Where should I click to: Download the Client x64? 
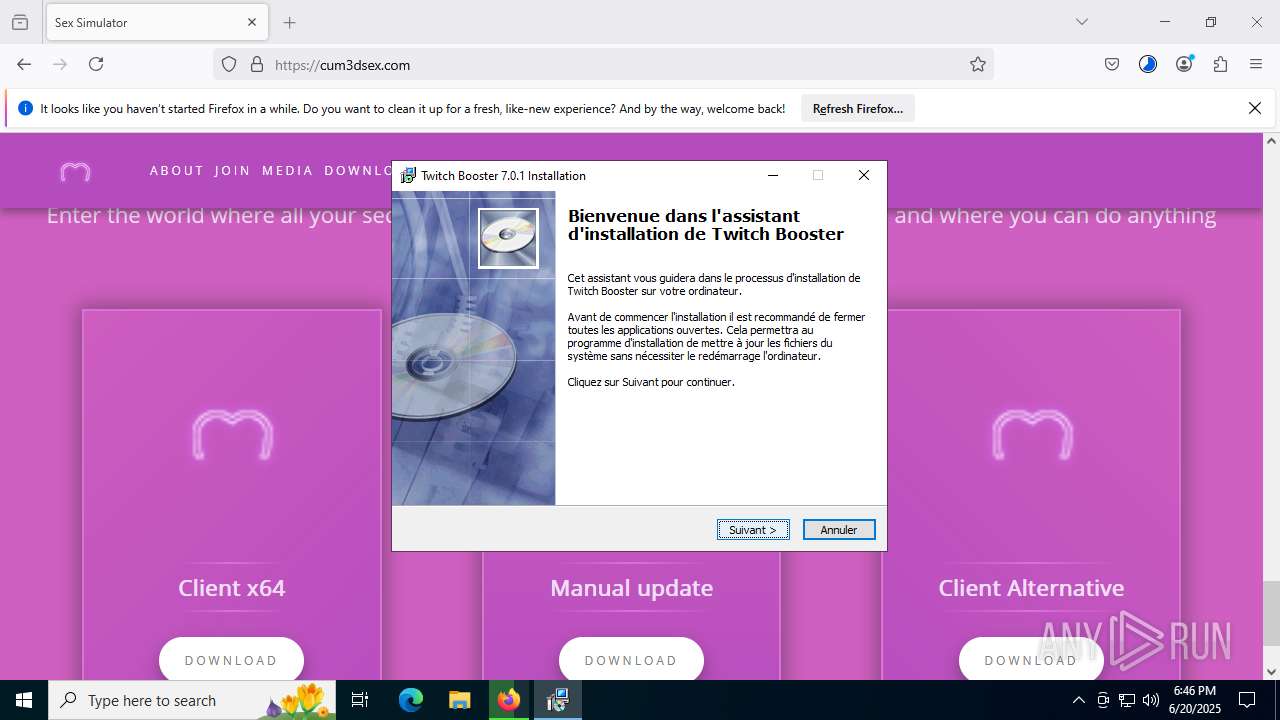231,660
